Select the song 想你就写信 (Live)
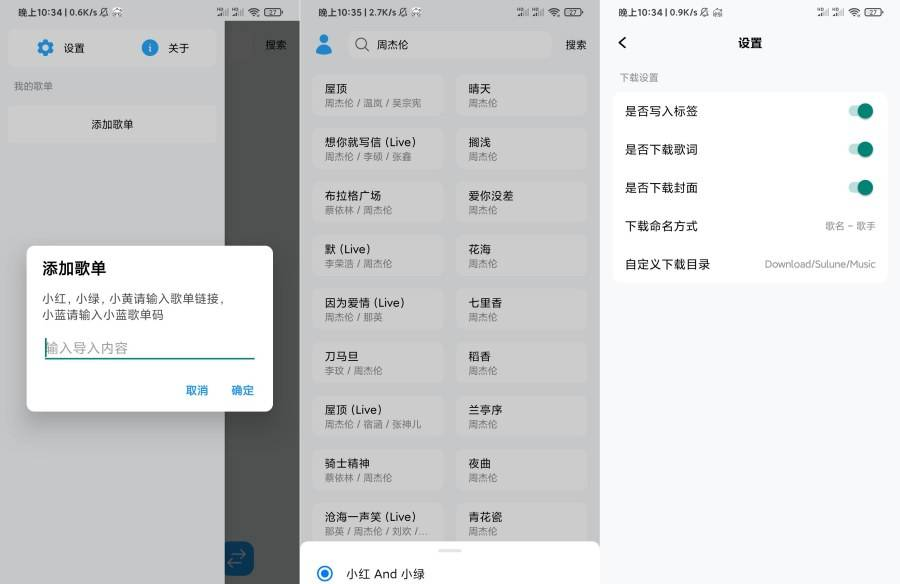 (x=378, y=149)
